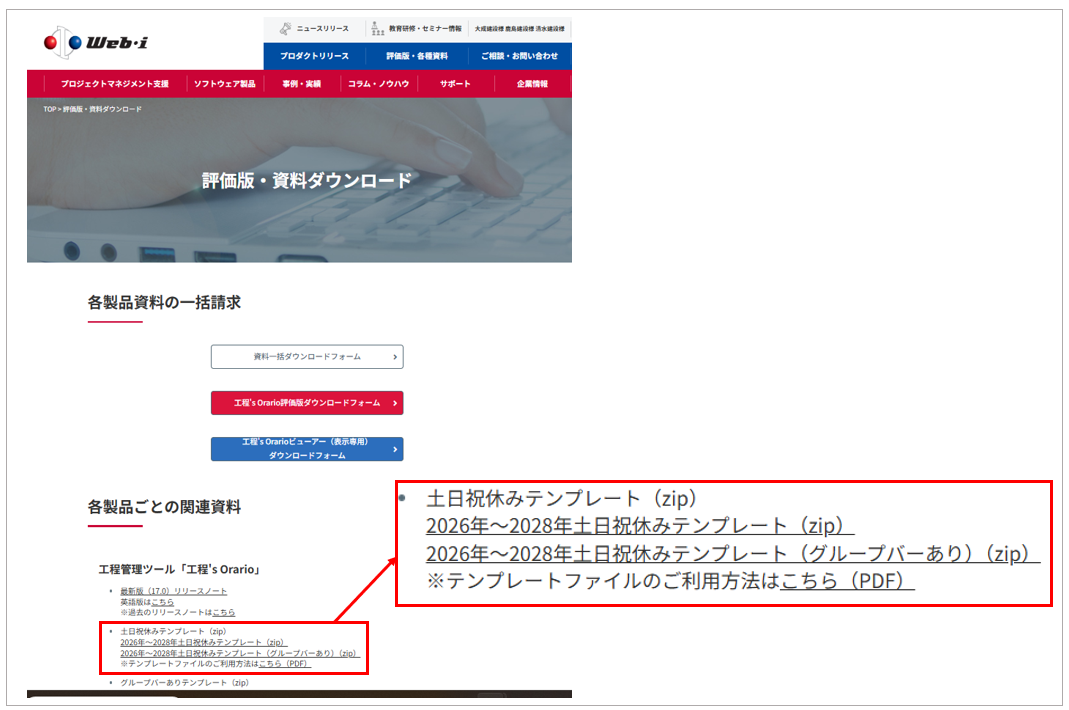Open プロダクトリリース in blue navigation

pyautogui.click(x=314, y=56)
